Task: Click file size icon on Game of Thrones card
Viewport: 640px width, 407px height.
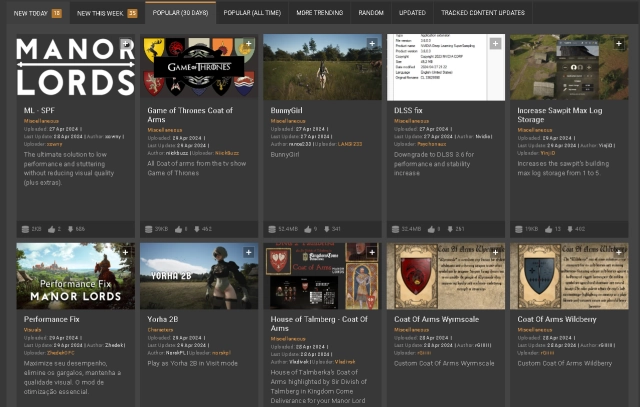Action: (x=149, y=229)
